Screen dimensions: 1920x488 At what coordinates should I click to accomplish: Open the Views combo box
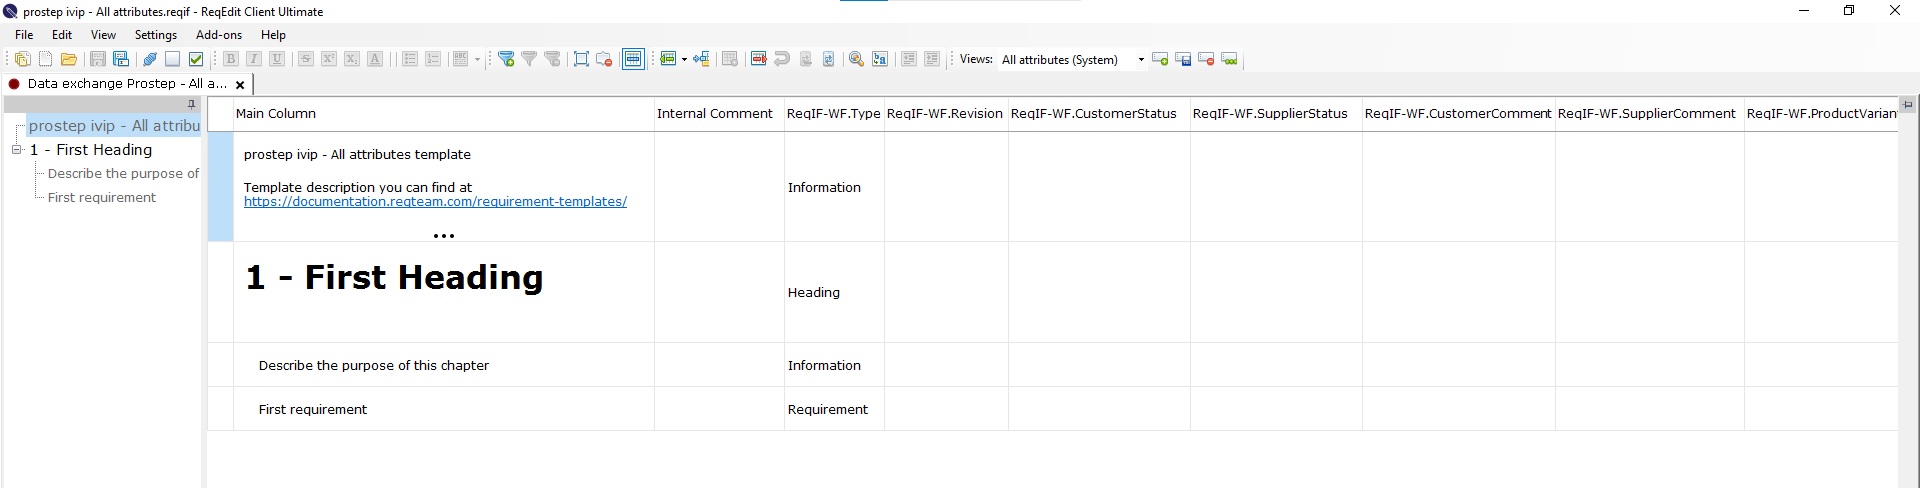click(1072, 59)
